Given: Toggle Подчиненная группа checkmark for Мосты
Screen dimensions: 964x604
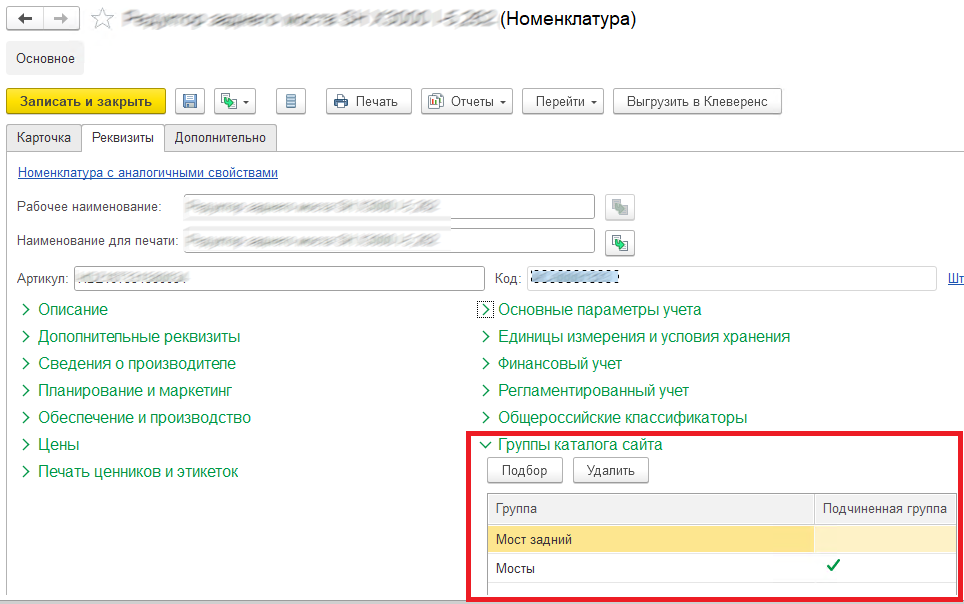Looking at the screenshot, I should point(833,565).
